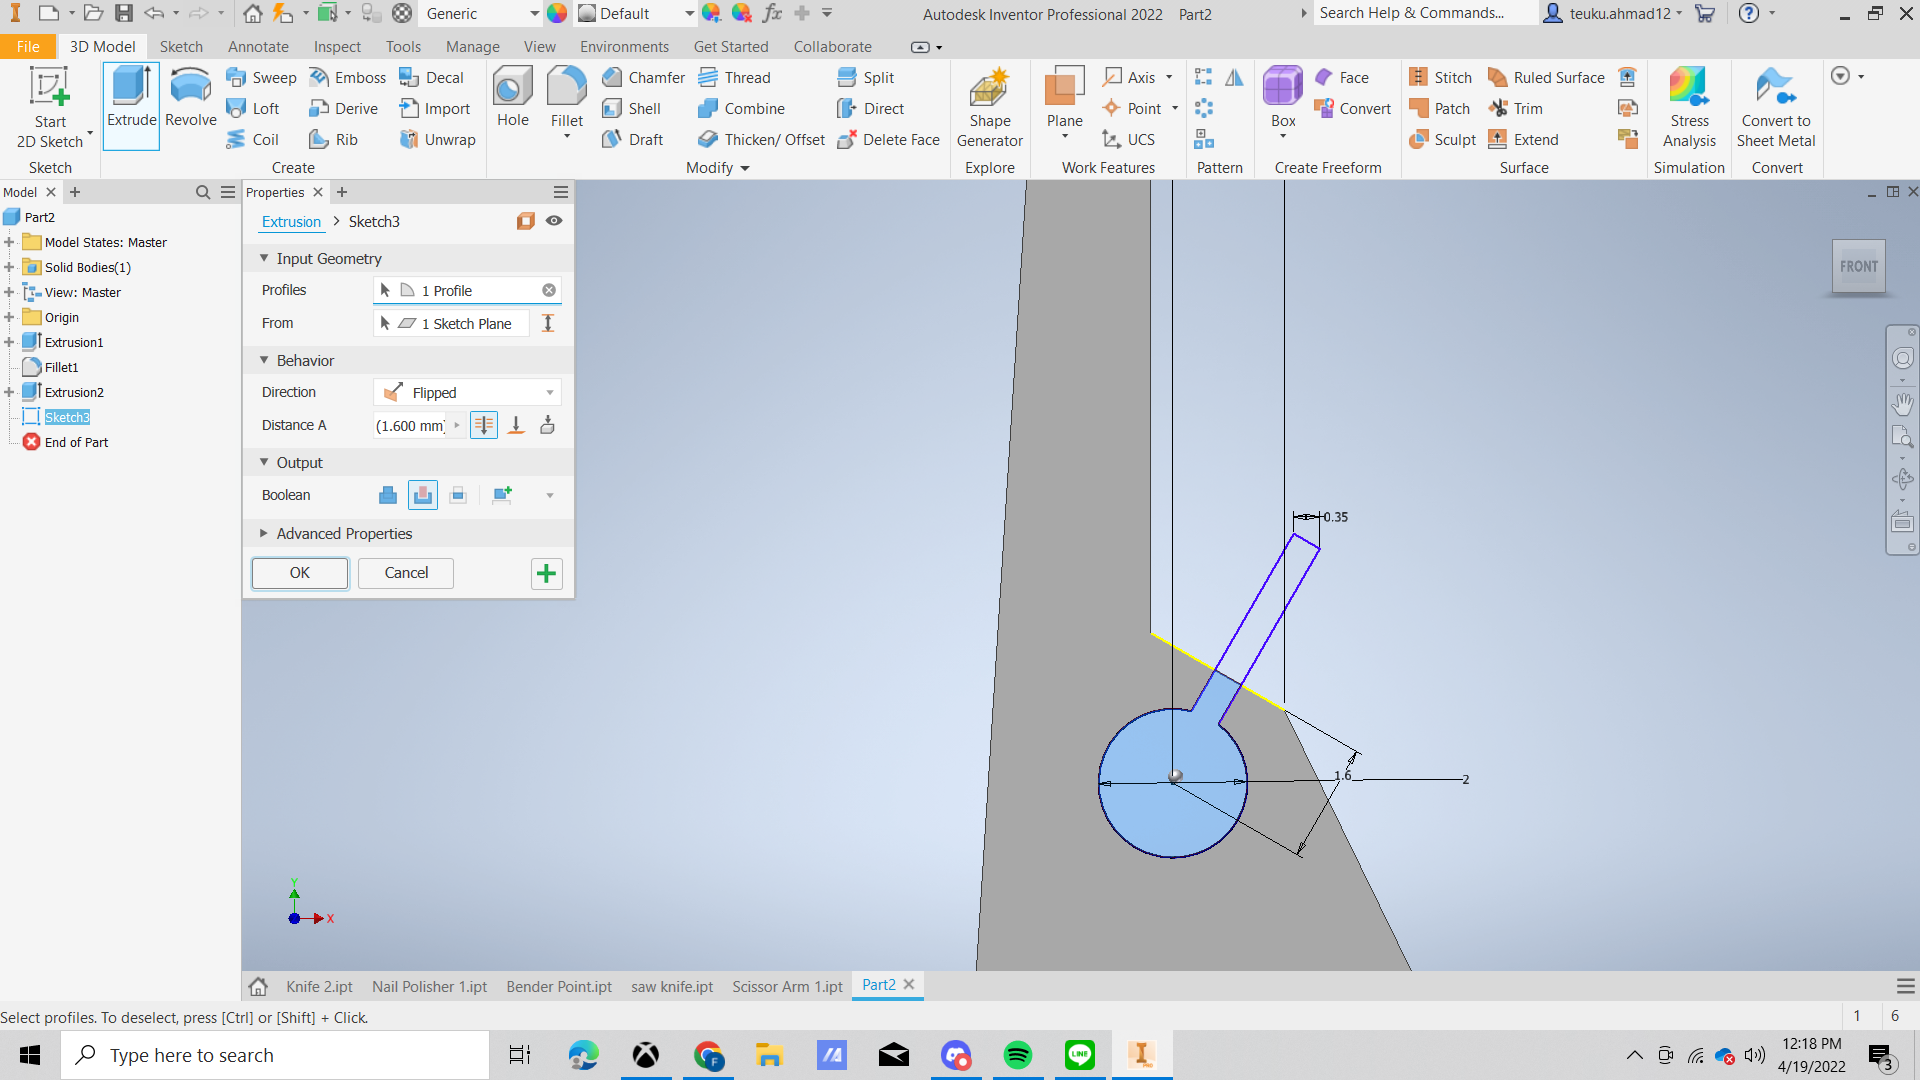Click the Thicken/Offset tool
This screenshot has height=1080, width=1920.
[x=762, y=139]
